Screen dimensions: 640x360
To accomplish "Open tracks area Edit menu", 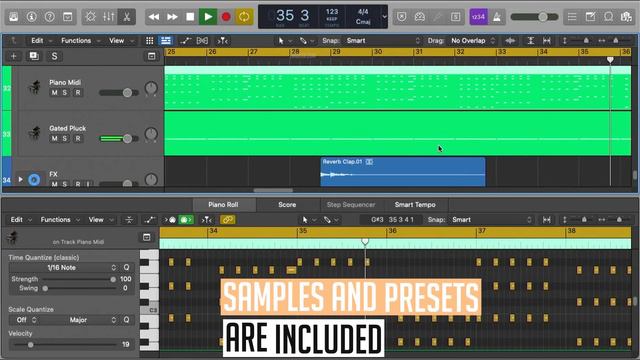I will point(42,40).
